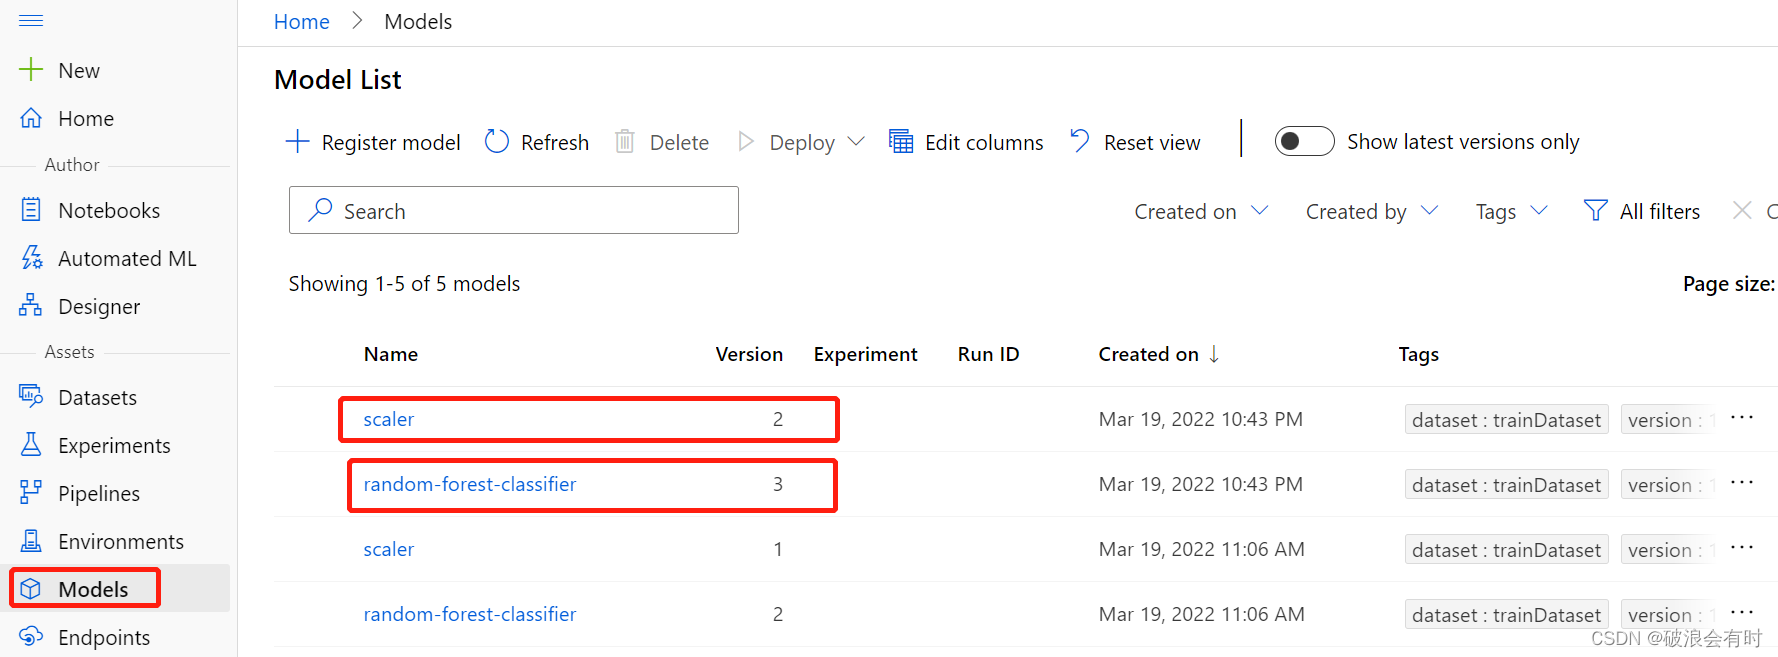Click the Models breadcrumb text
1778x657 pixels.
pyautogui.click(x=418, y=22)
